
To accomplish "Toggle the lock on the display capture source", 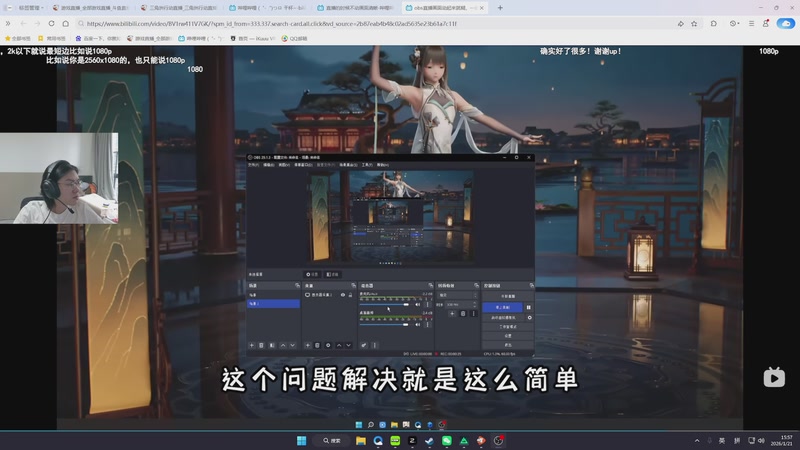I will pyautogui.click(x=351, y=295).
